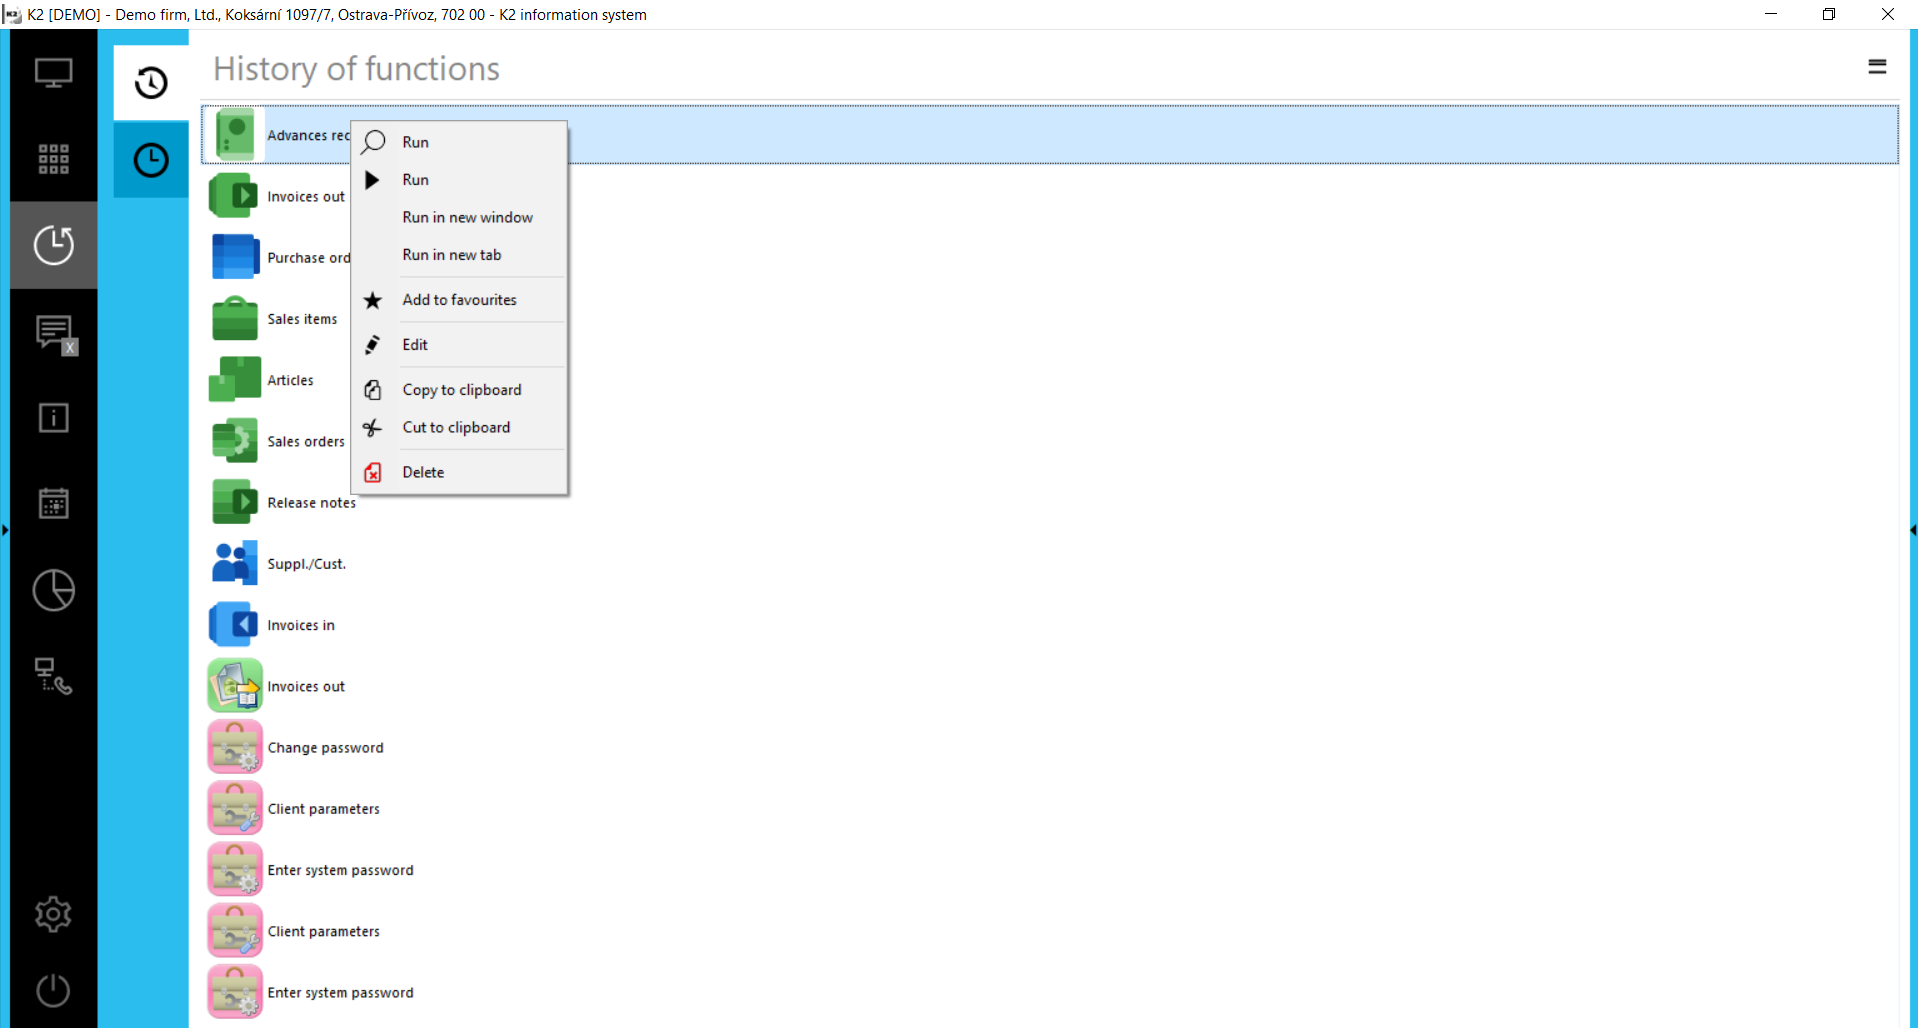The width and height of the screenshot is (1918, 1028).
Task: Open the information icon in the sidebar
Action: 53,418
